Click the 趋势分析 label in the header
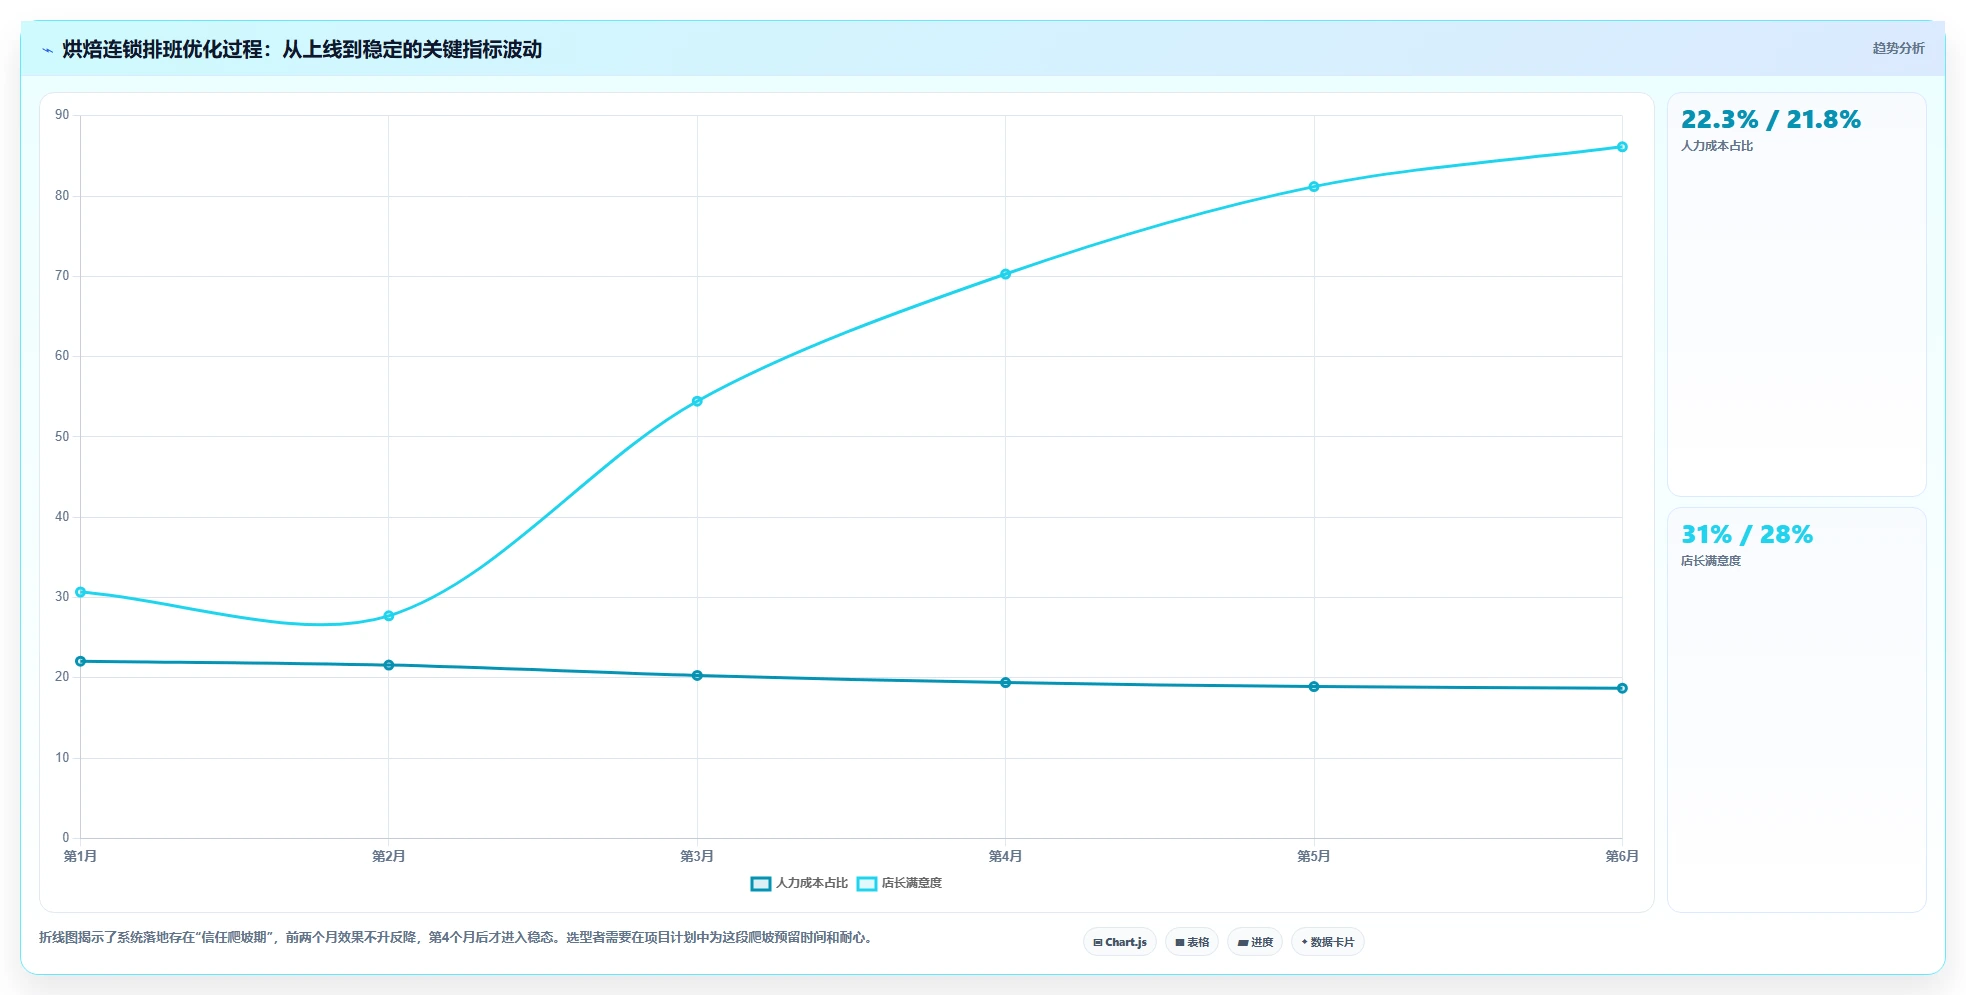 tap(1898, 48)
